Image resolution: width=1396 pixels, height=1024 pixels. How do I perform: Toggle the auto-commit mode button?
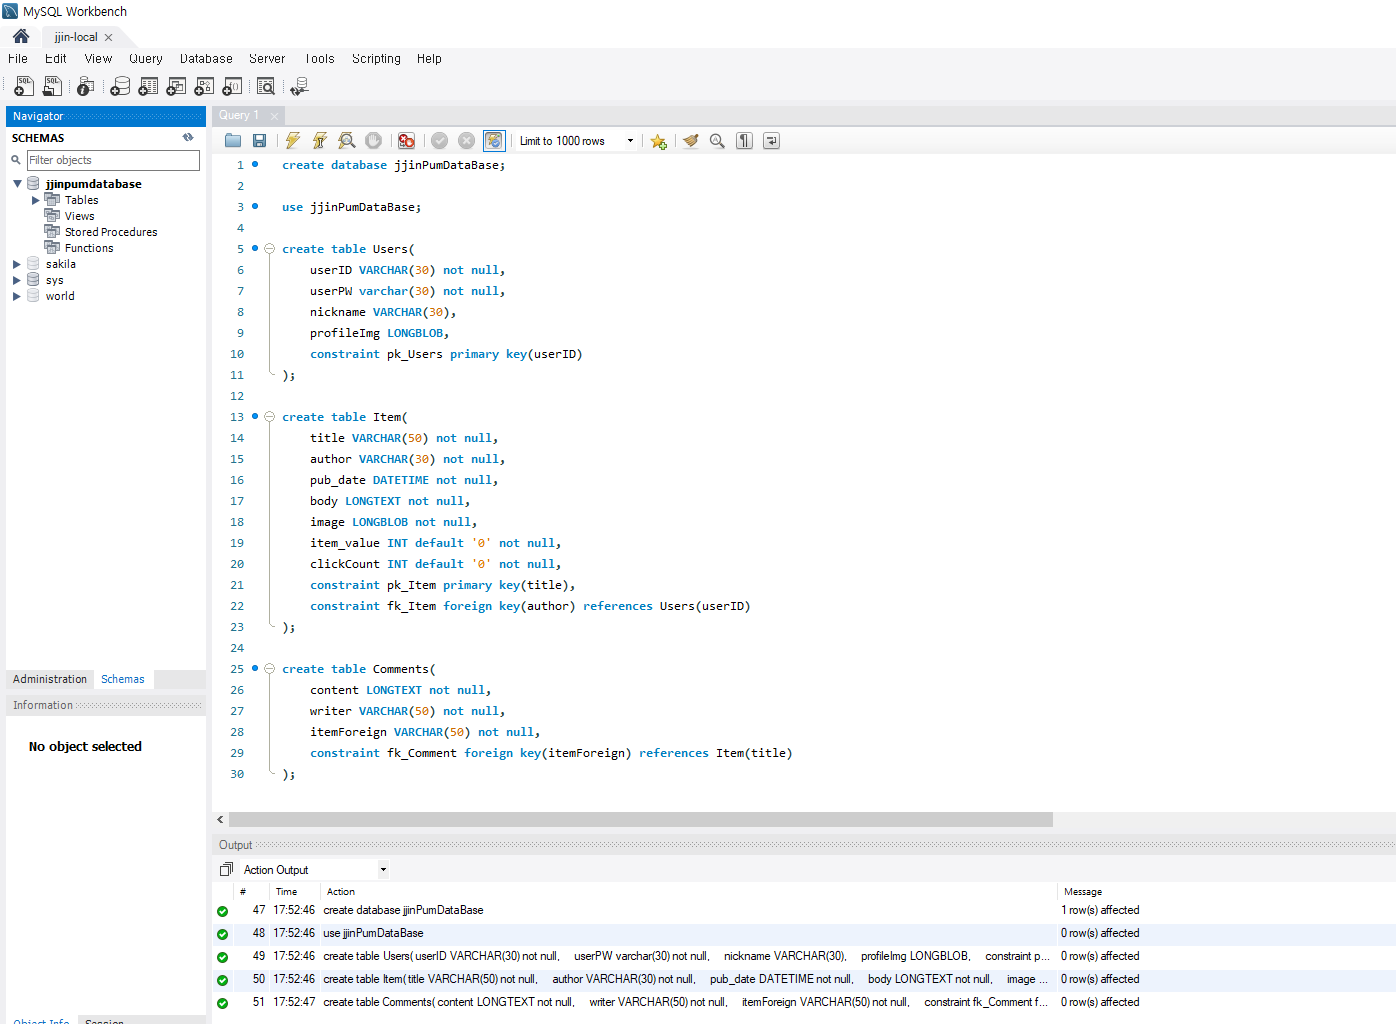click(494, 141)
